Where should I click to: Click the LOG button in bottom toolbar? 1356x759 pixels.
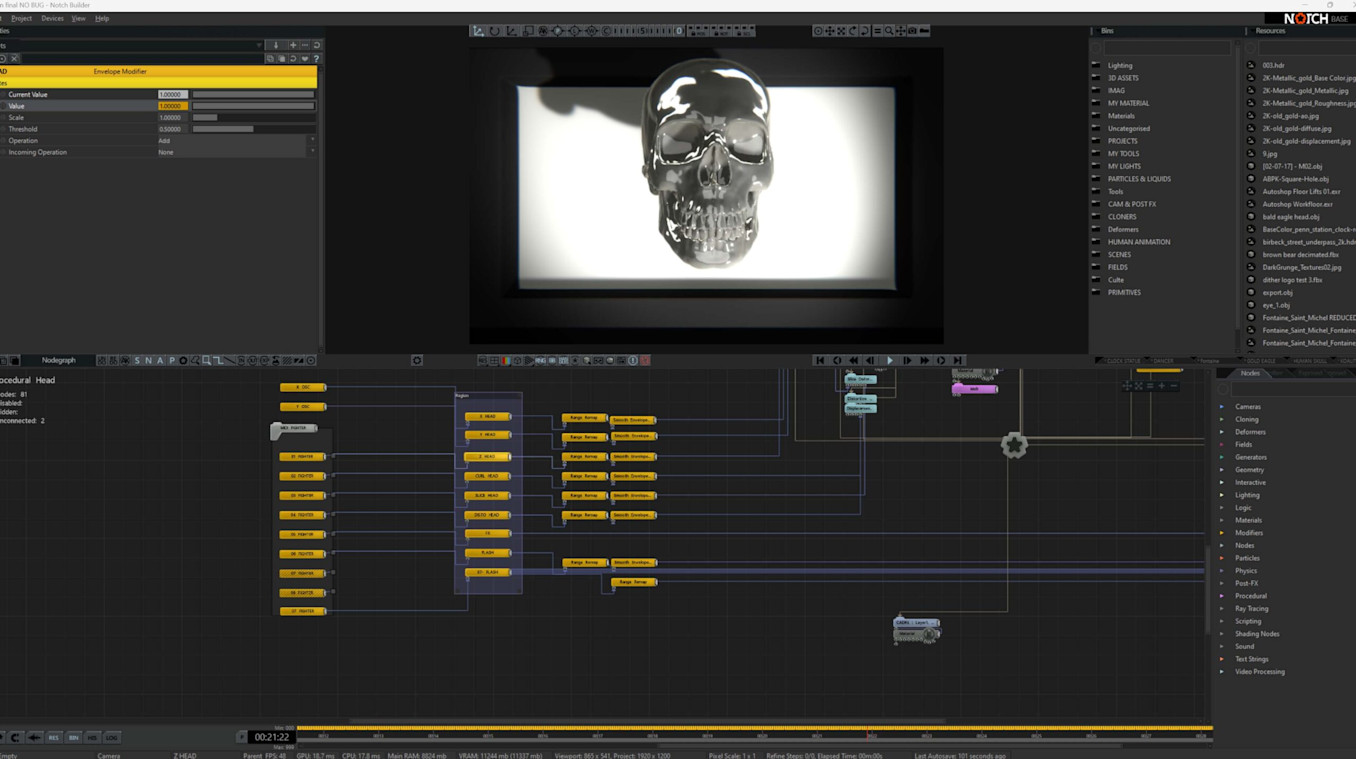[x=112, y=737]
